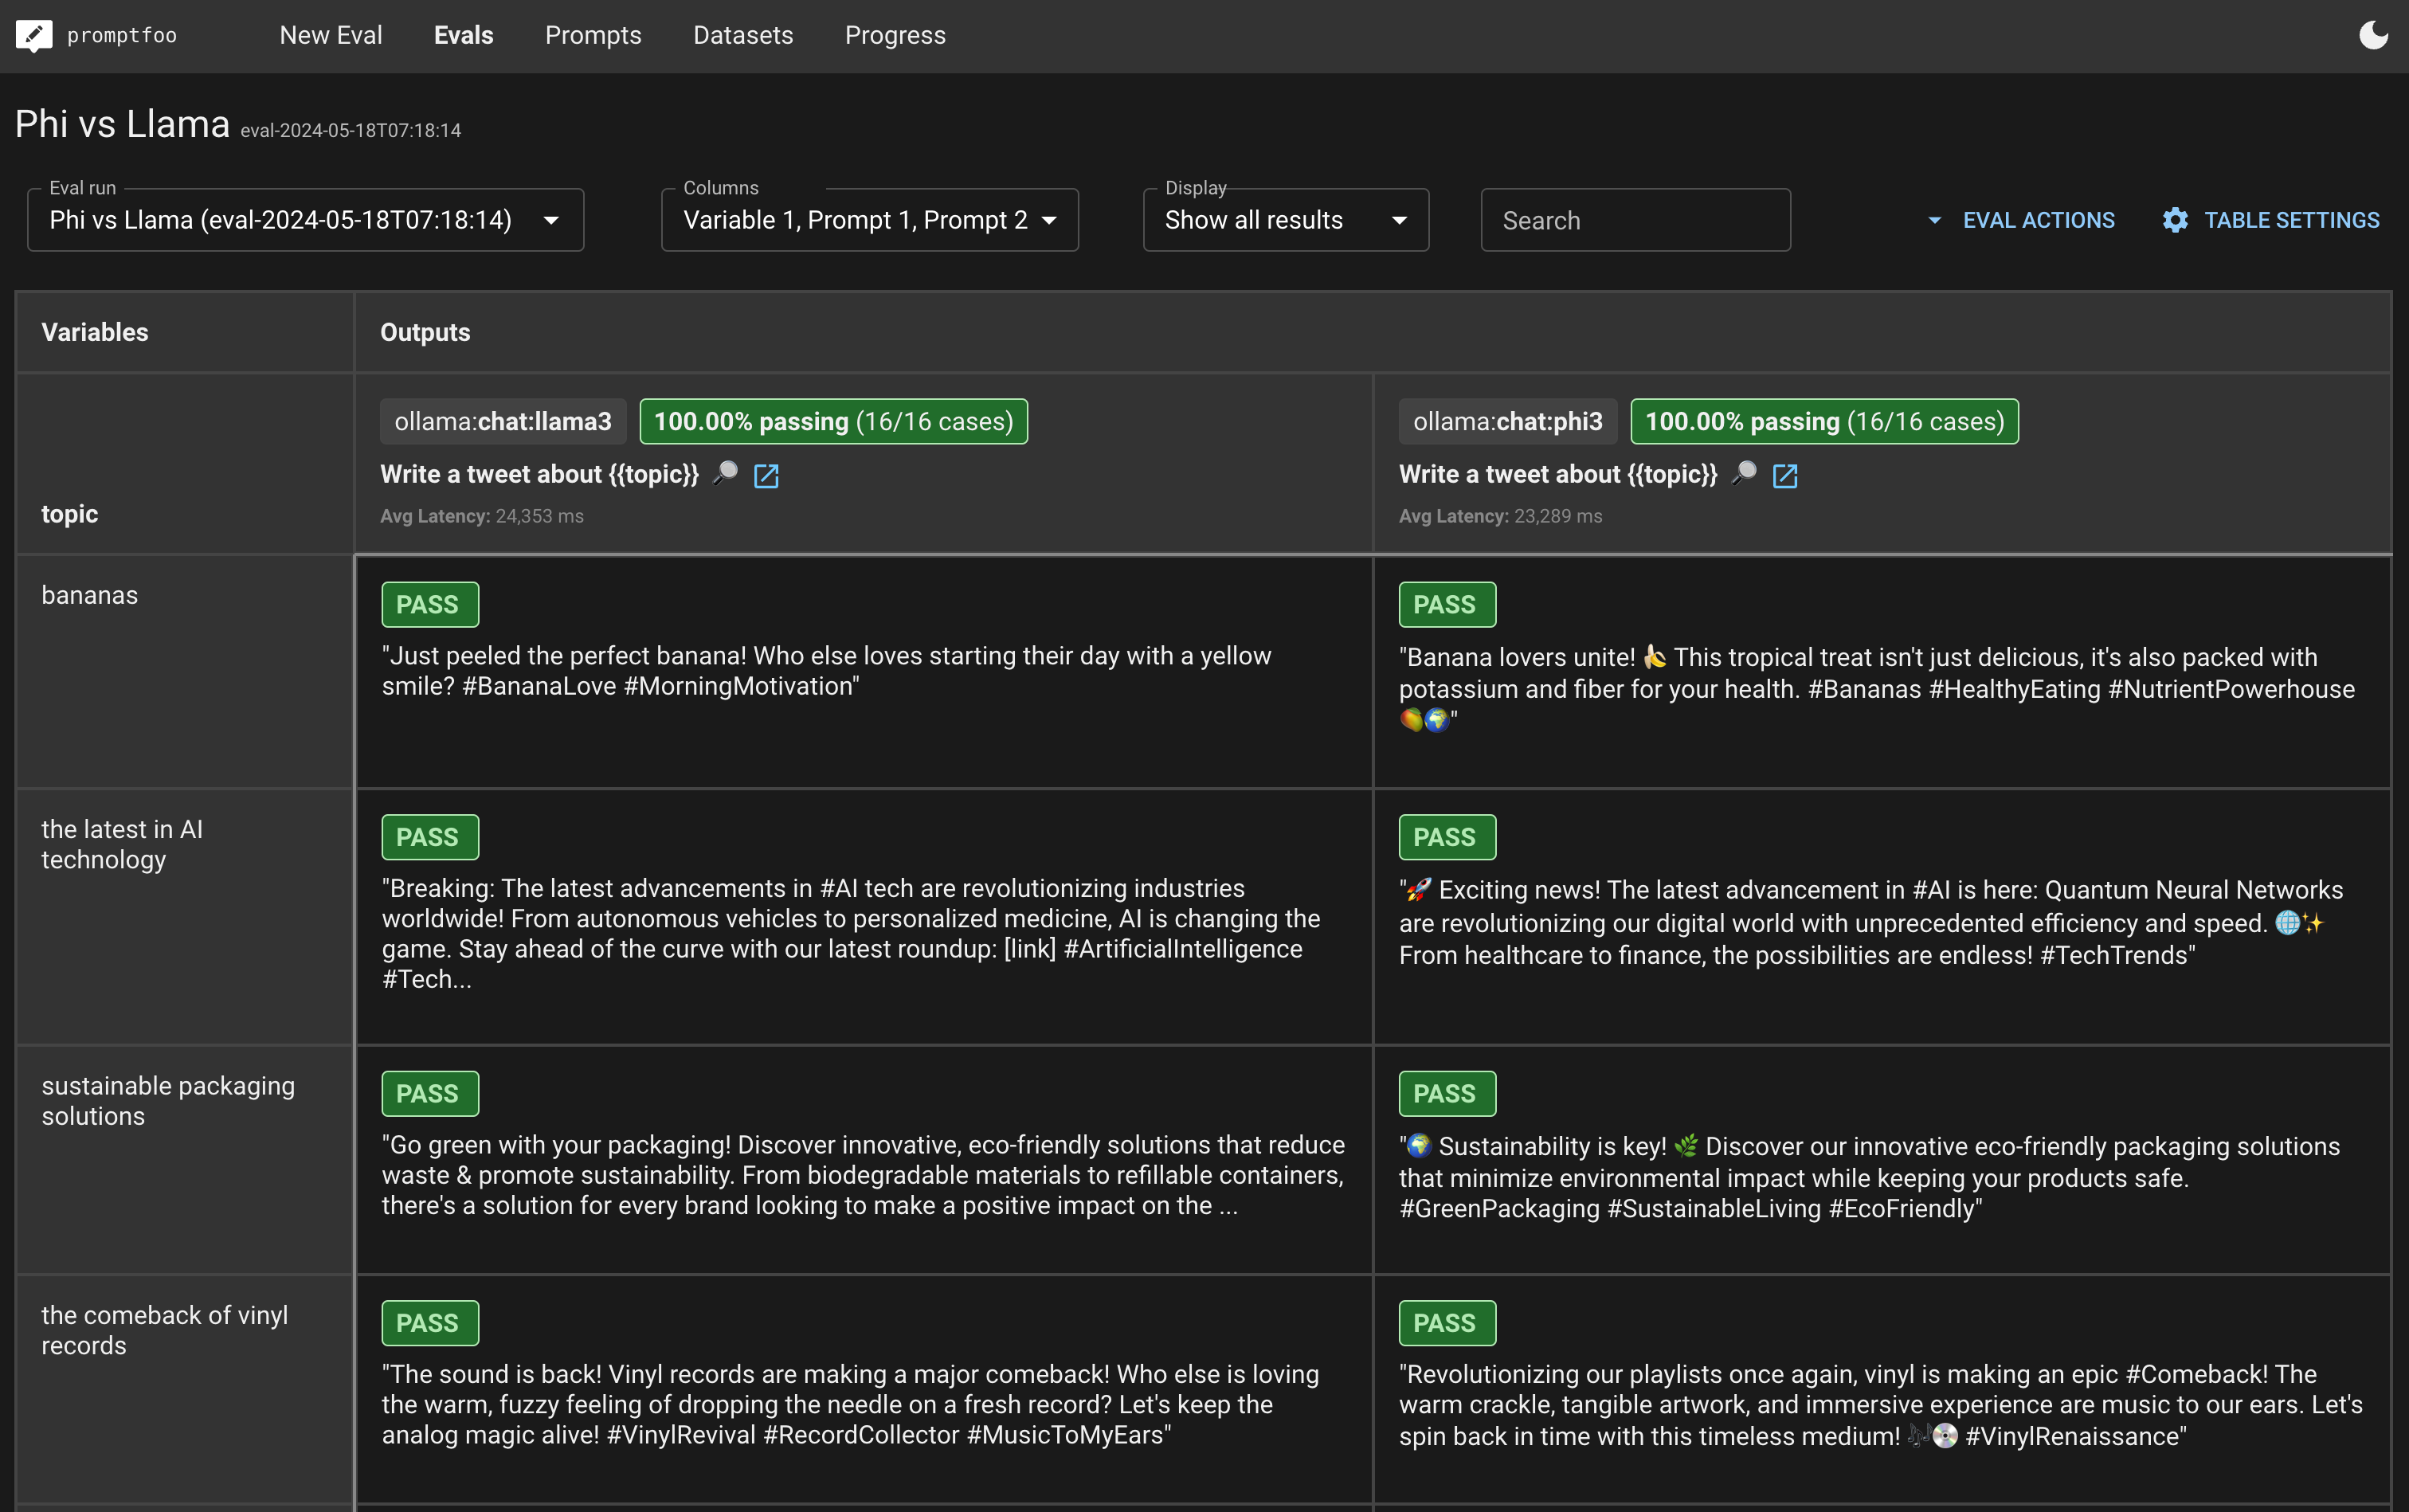The height and width of the screenshot is (1512, 2409).
Task: Open llama3 prompt external link icon
Action: [x=766, y=476]
